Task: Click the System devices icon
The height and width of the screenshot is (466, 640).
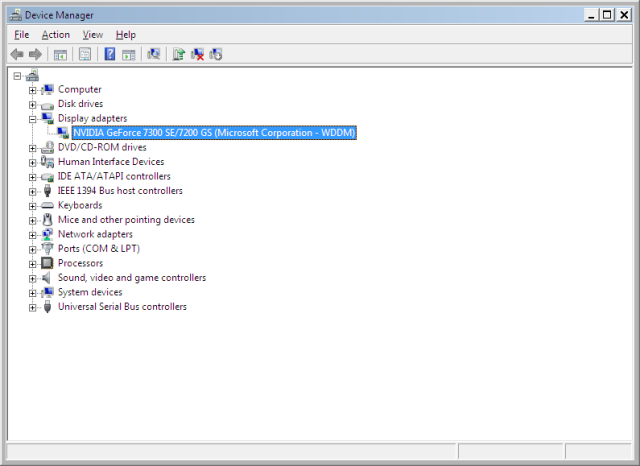Action: (x=47, y=292)
